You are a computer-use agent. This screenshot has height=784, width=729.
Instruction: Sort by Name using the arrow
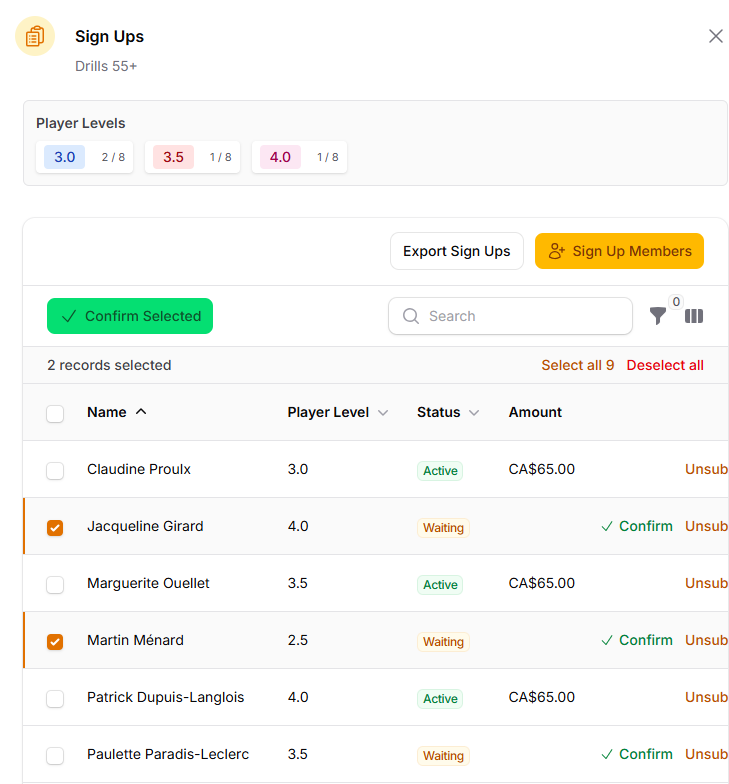point(141,412)
